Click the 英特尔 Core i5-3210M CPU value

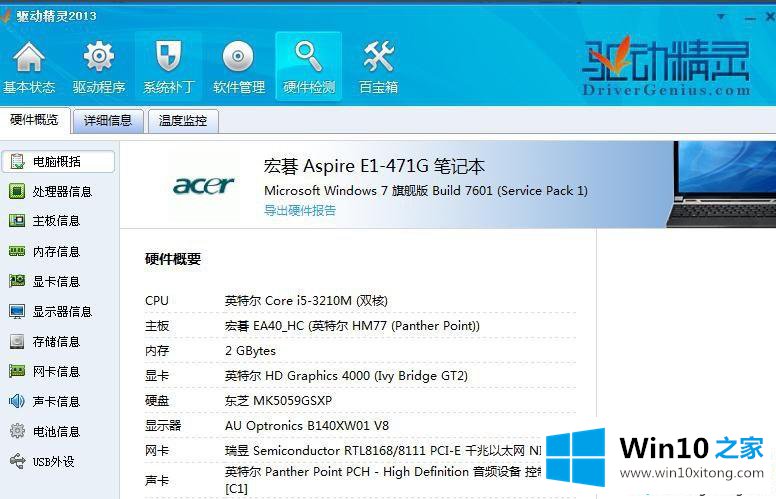306,300
